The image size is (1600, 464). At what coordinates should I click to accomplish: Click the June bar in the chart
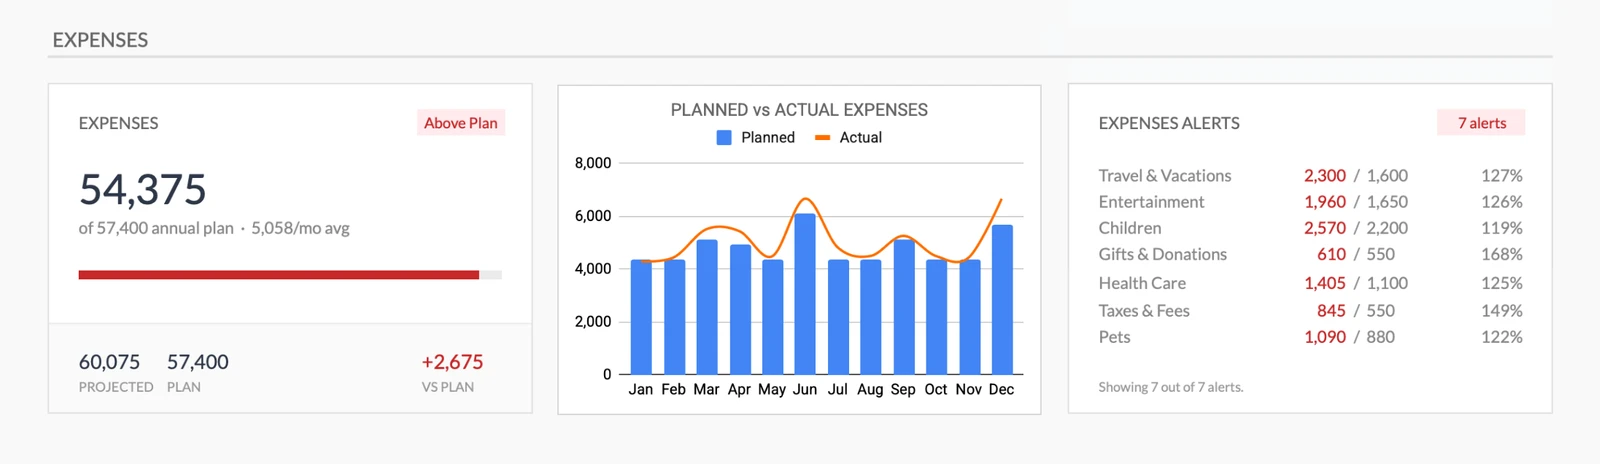[804, 295]
